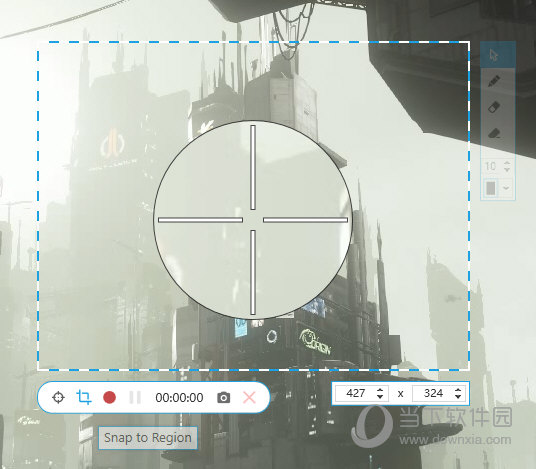Decrease region width with the down arrow
Screen dimensions: 536x469
click(x=380, y=397)
